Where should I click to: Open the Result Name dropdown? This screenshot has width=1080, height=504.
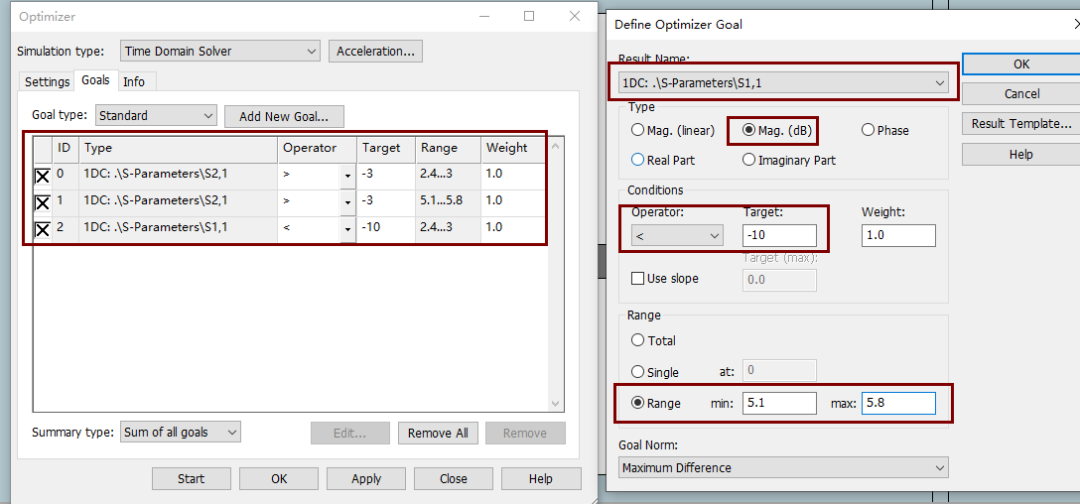point(783,83)
